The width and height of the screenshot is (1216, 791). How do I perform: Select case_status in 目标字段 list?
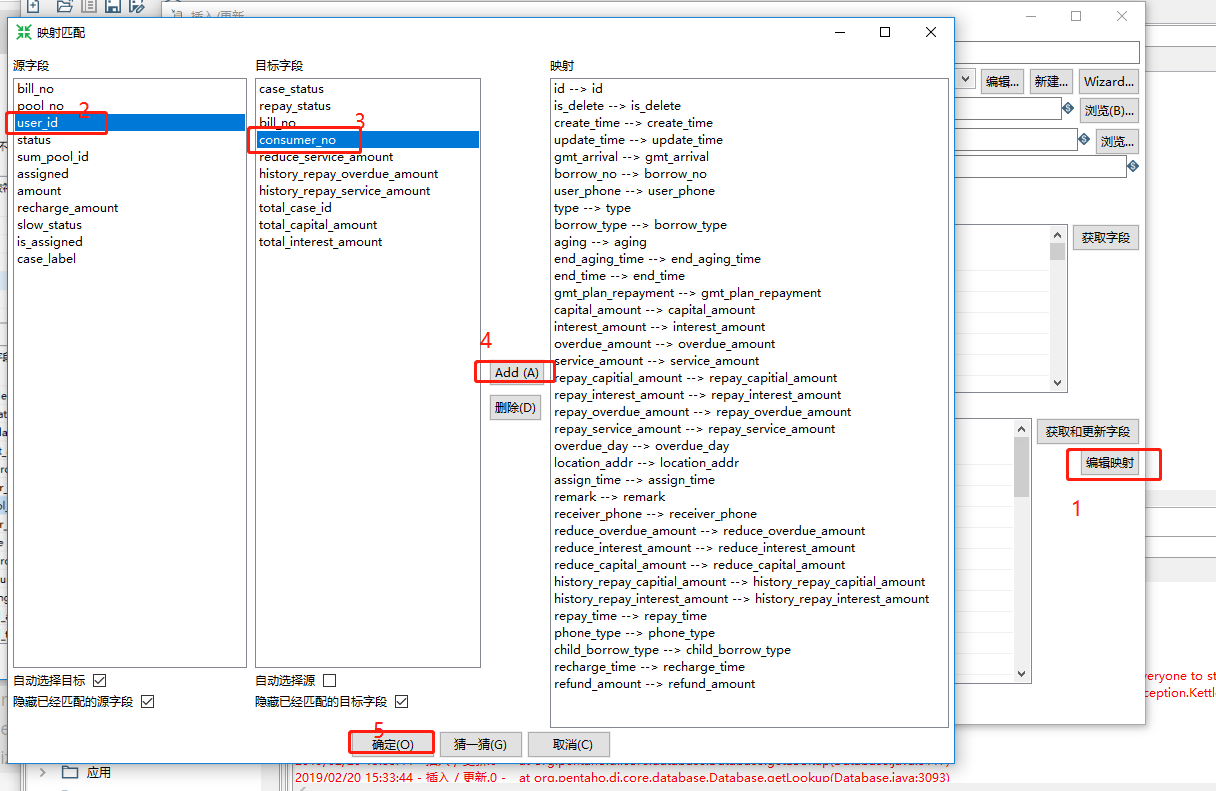(368, 89)
